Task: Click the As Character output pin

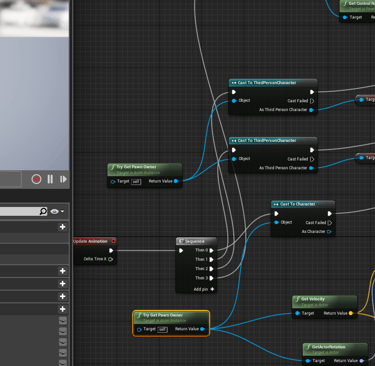Action: (329, 231)
